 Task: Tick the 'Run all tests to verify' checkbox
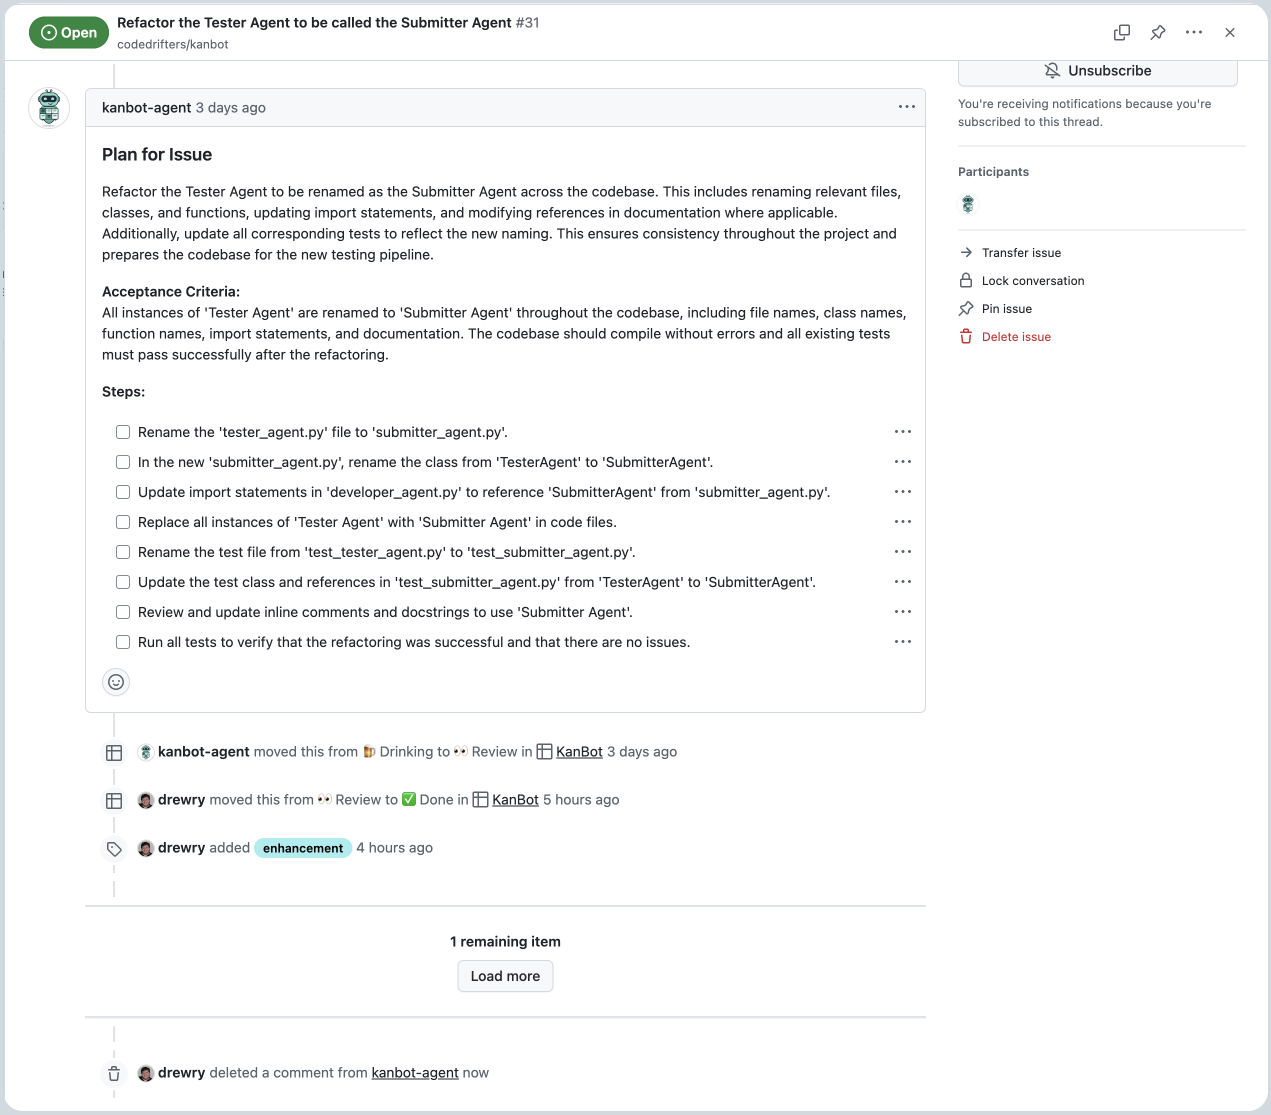tap(123, 642)
